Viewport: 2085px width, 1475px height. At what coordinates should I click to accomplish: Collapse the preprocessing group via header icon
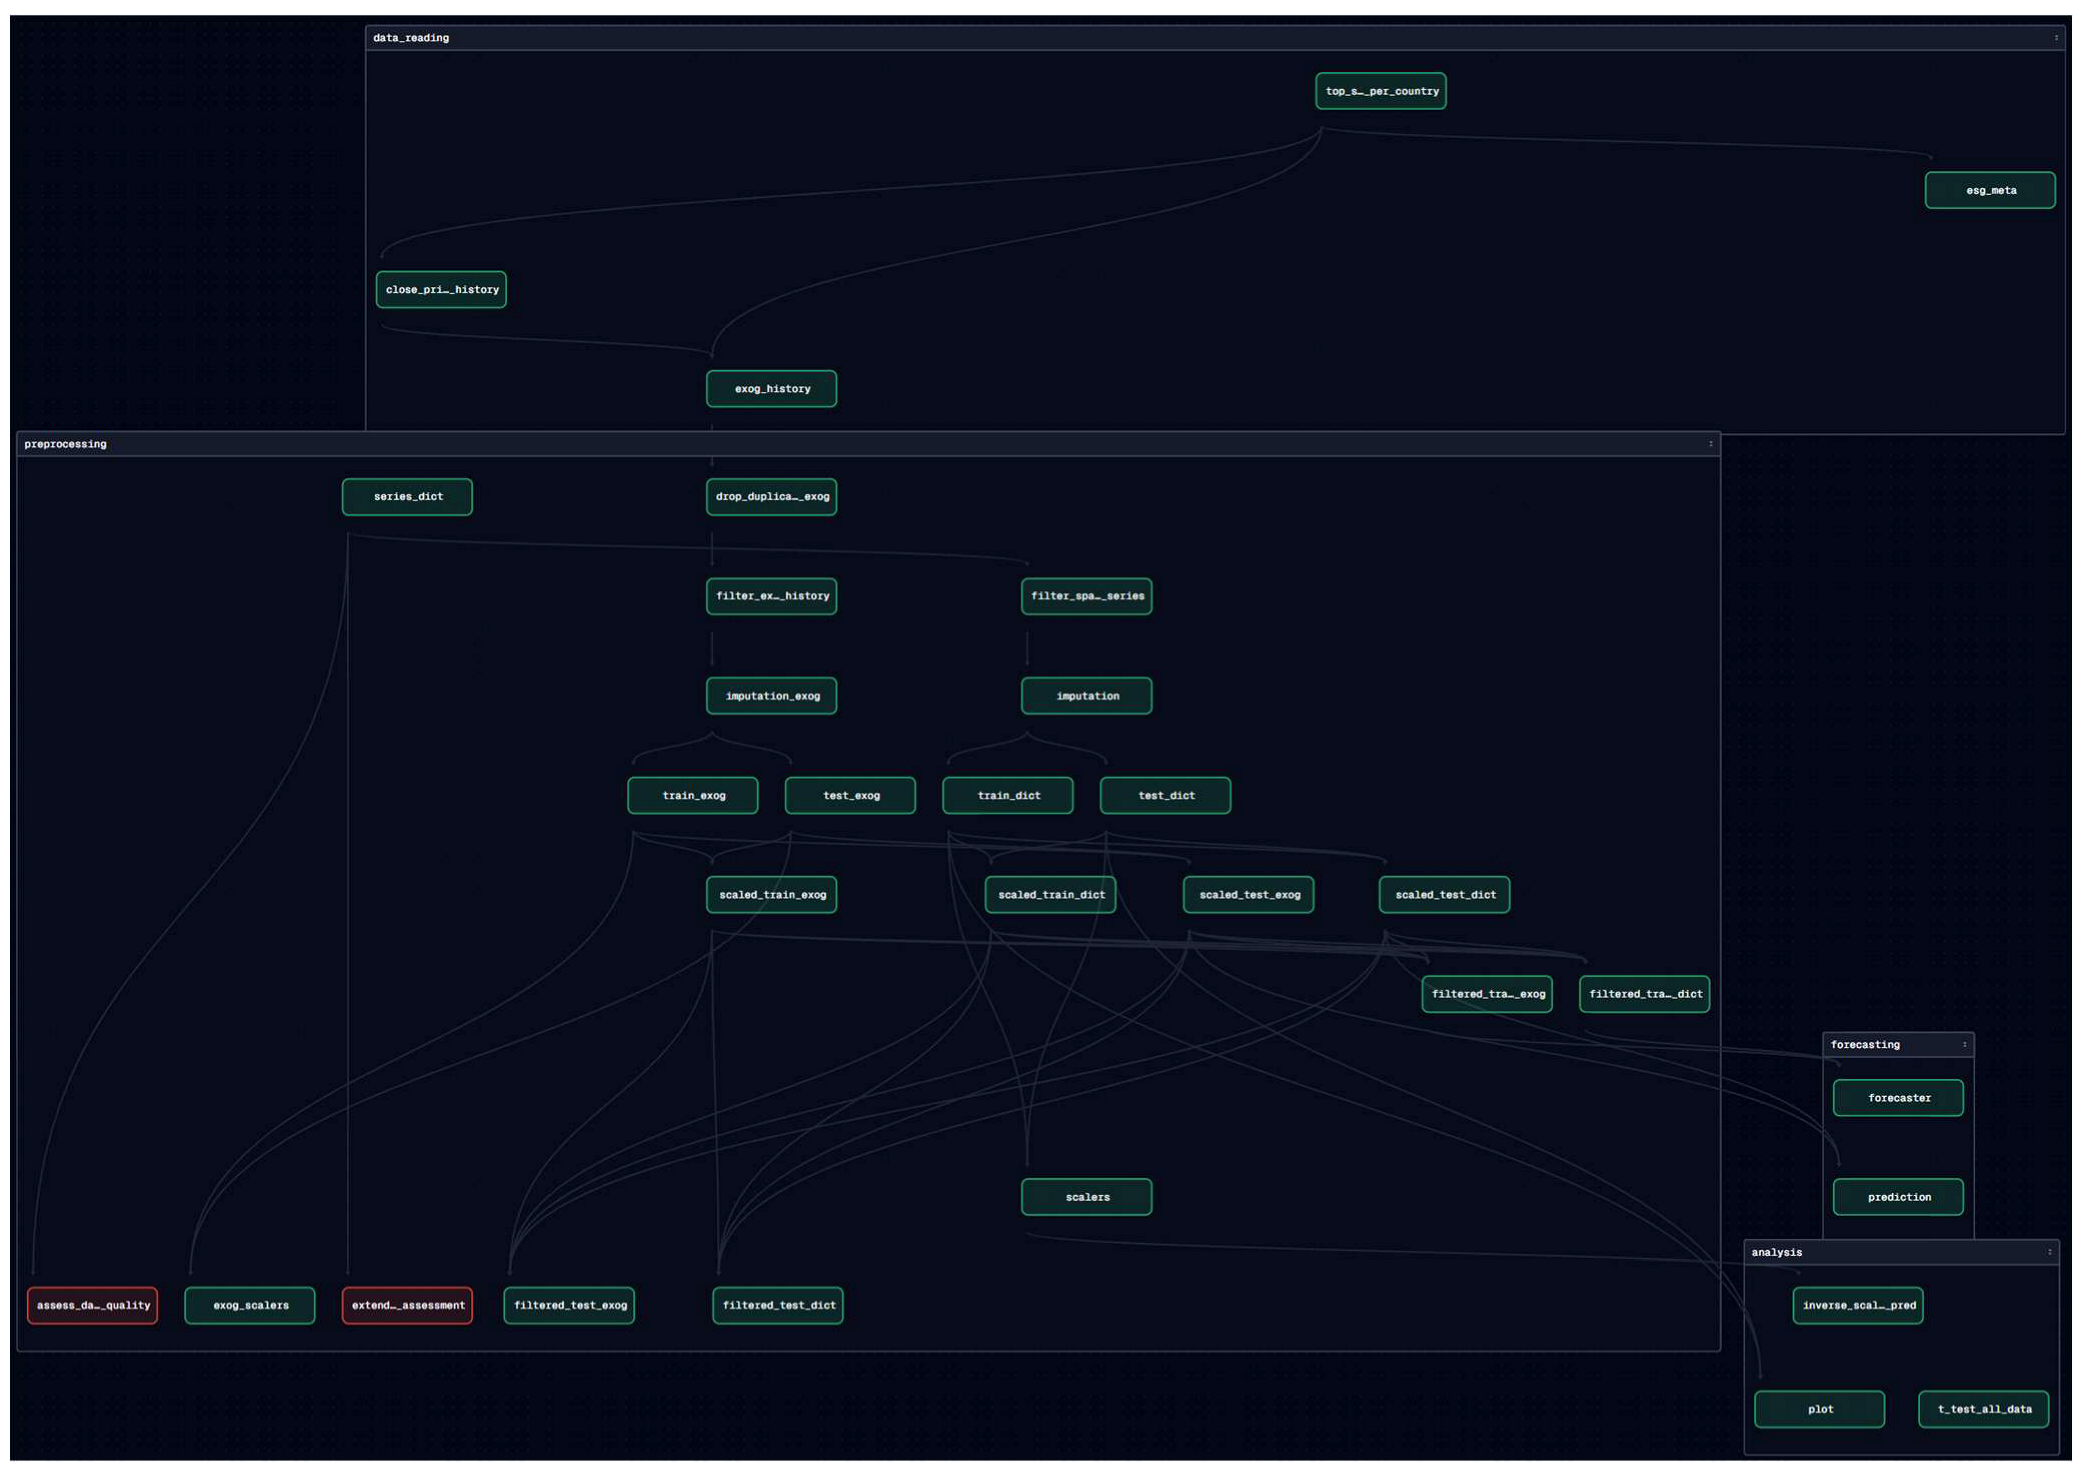pyautogui.click(x=1710, y=444)
